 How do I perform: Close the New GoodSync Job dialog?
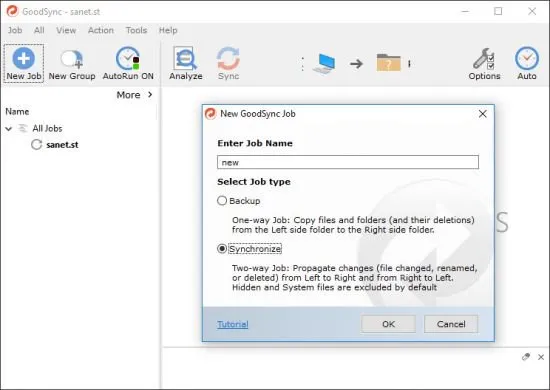(x=483, y=114)
